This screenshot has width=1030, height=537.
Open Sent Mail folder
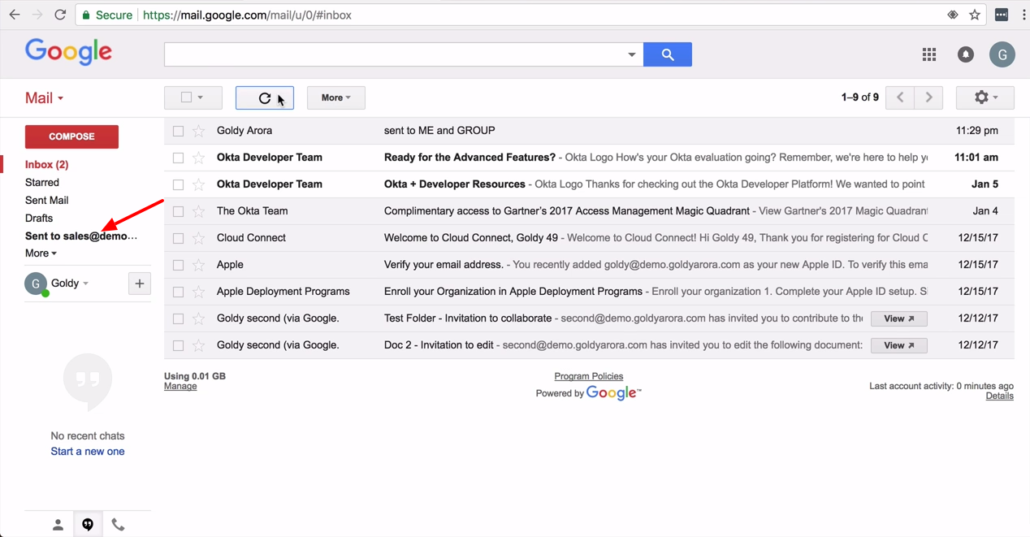47,200
